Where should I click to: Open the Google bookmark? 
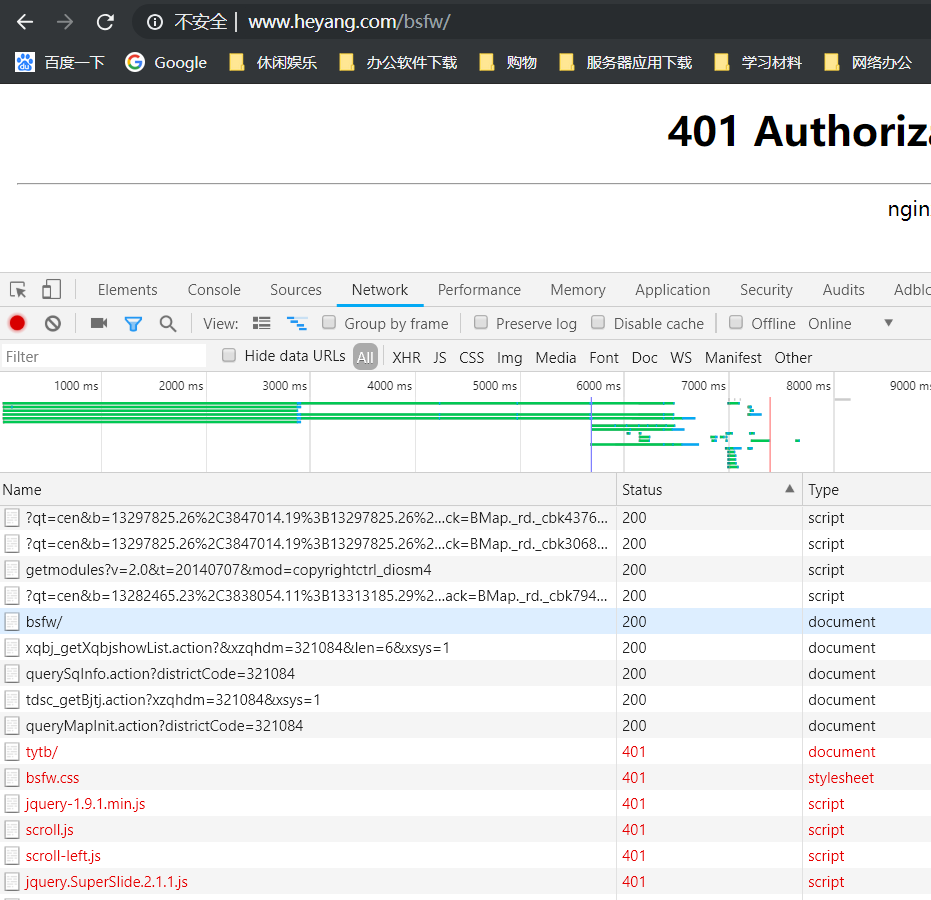coord(166,62)
